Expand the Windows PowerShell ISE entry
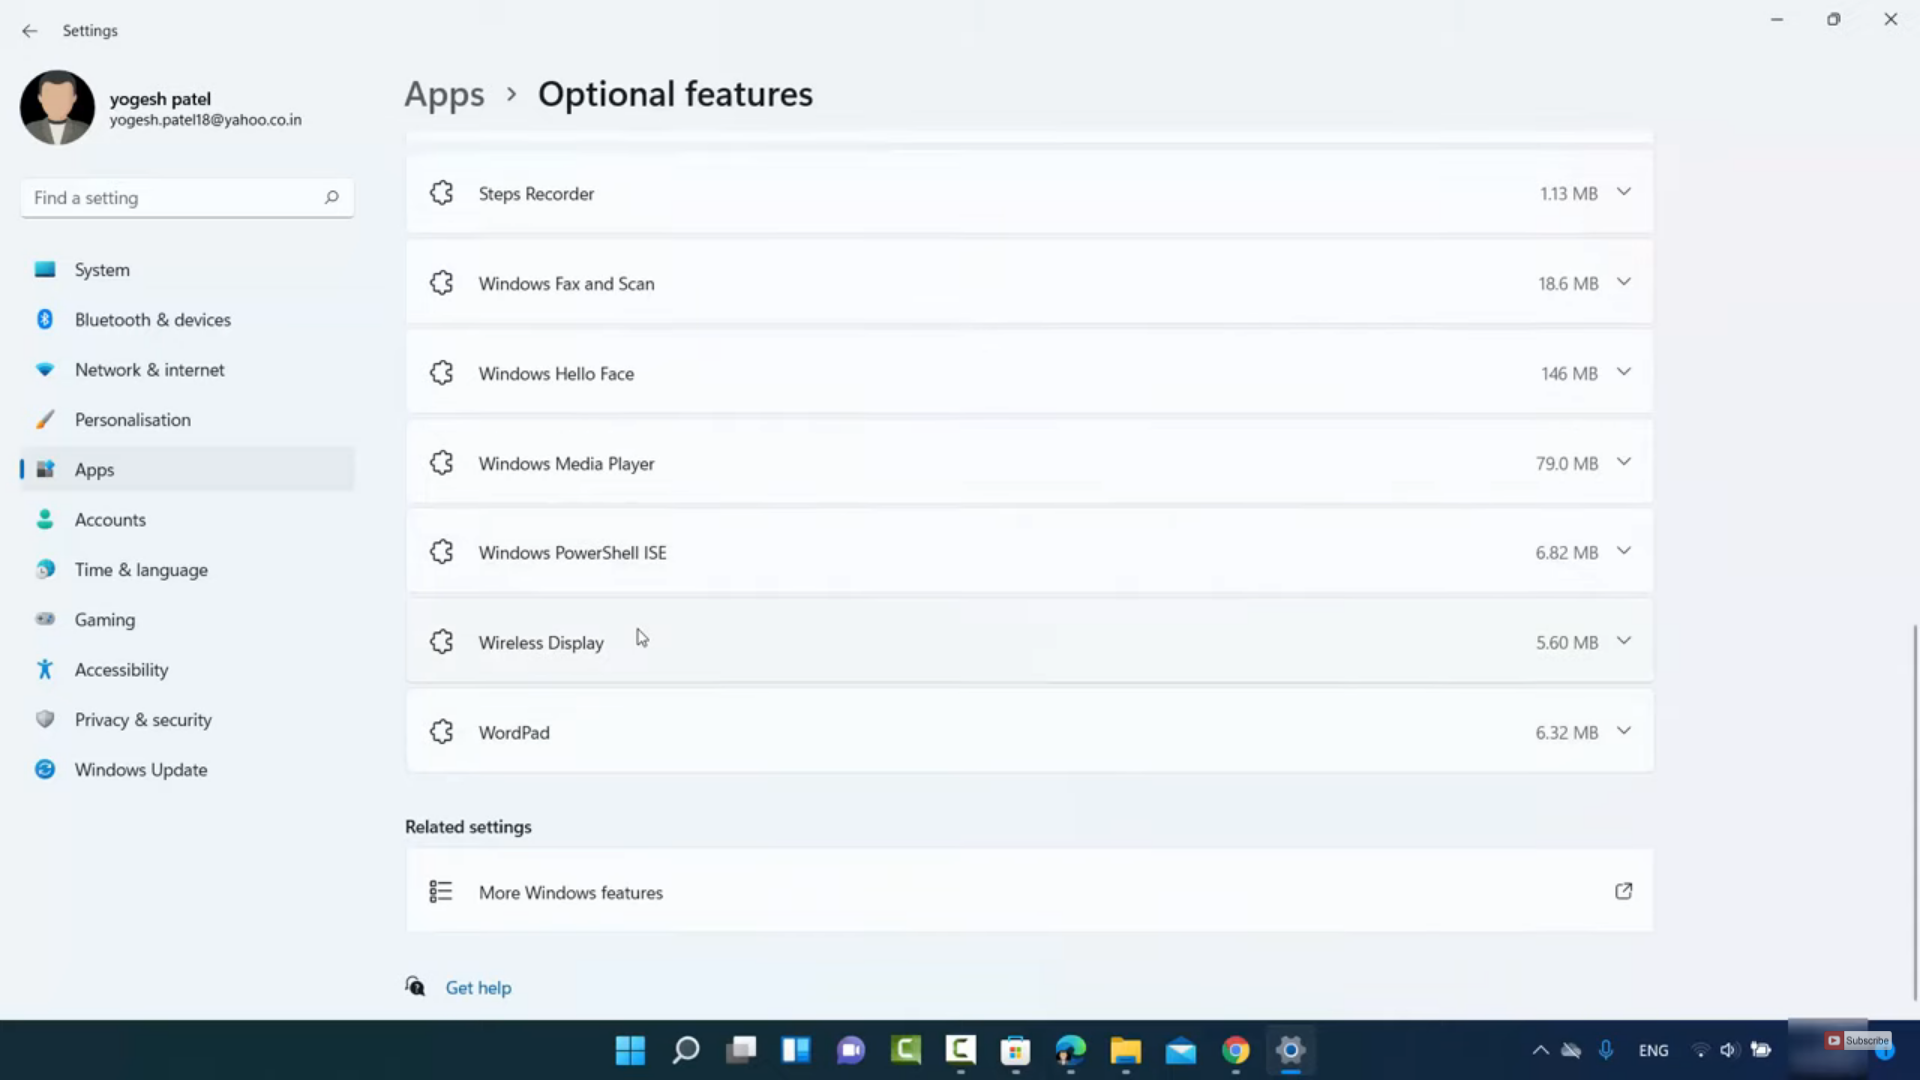 pyautogui.click(x=1624, y=551)
